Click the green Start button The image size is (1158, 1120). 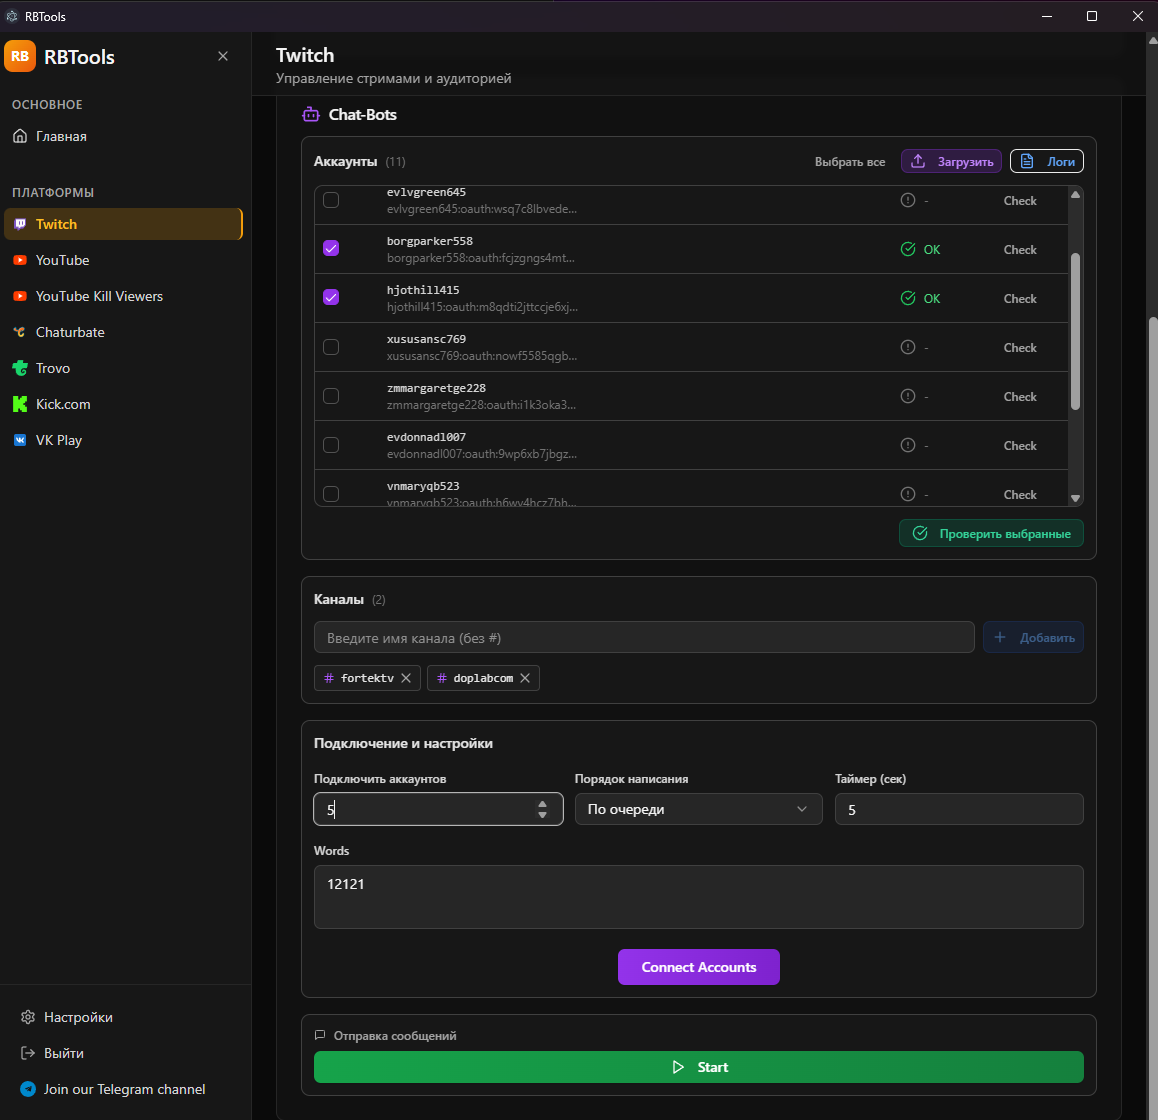[x=698, y=1067]
